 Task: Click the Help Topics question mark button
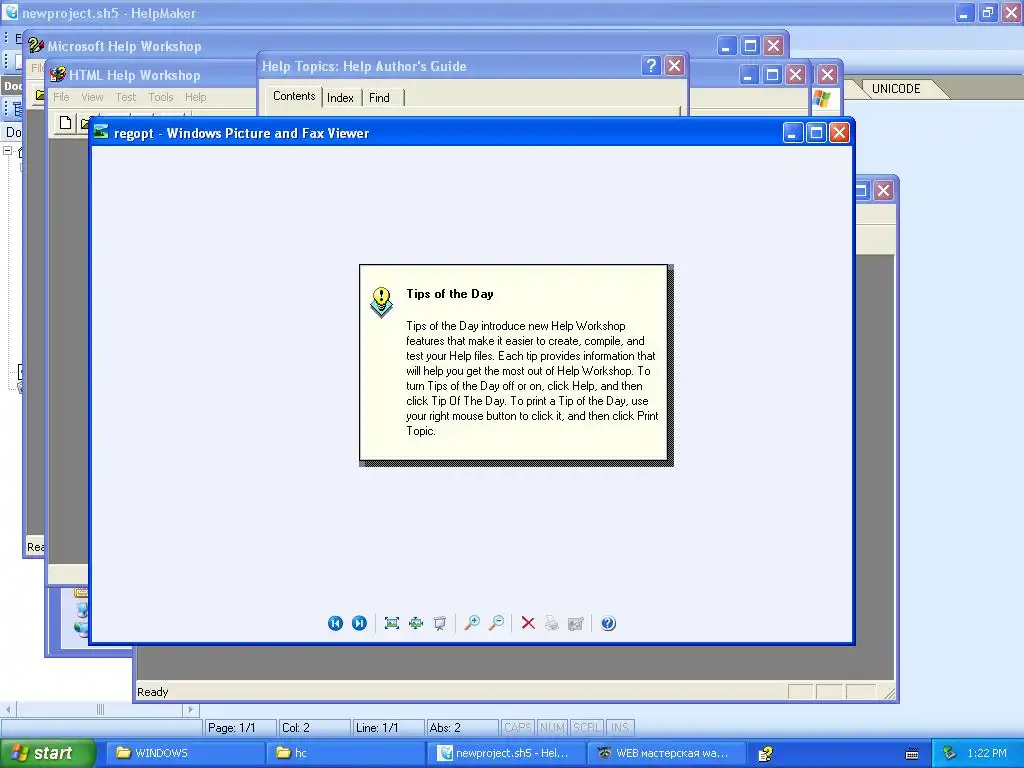point(650,65)
